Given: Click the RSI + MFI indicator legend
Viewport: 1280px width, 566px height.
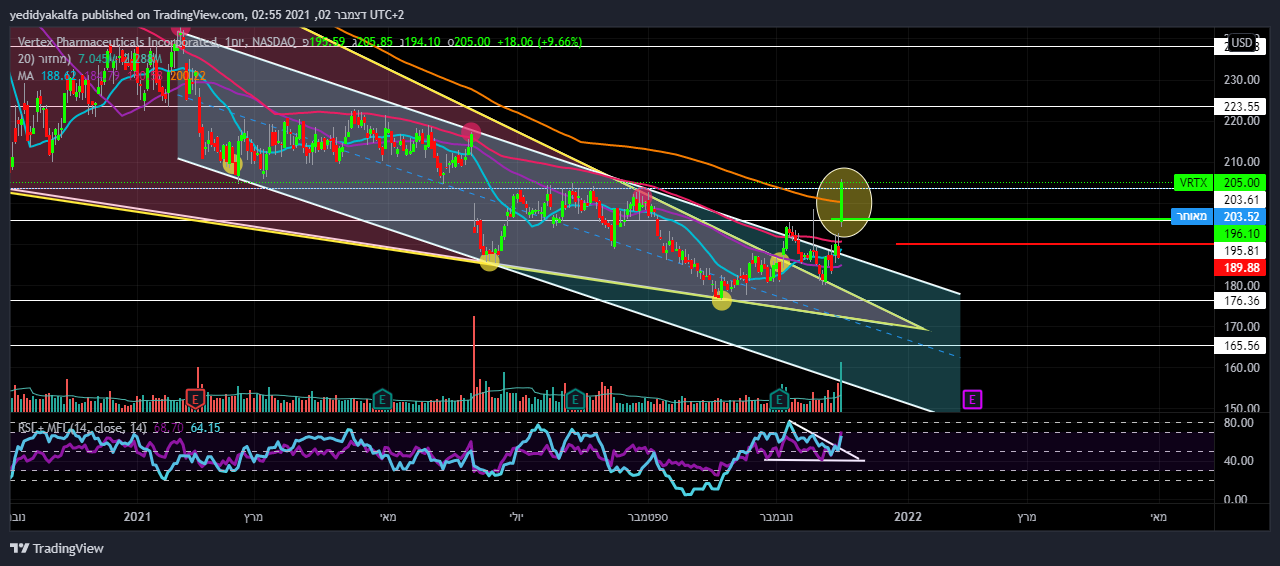Looking at the screenshot, I should pos(83,428).
